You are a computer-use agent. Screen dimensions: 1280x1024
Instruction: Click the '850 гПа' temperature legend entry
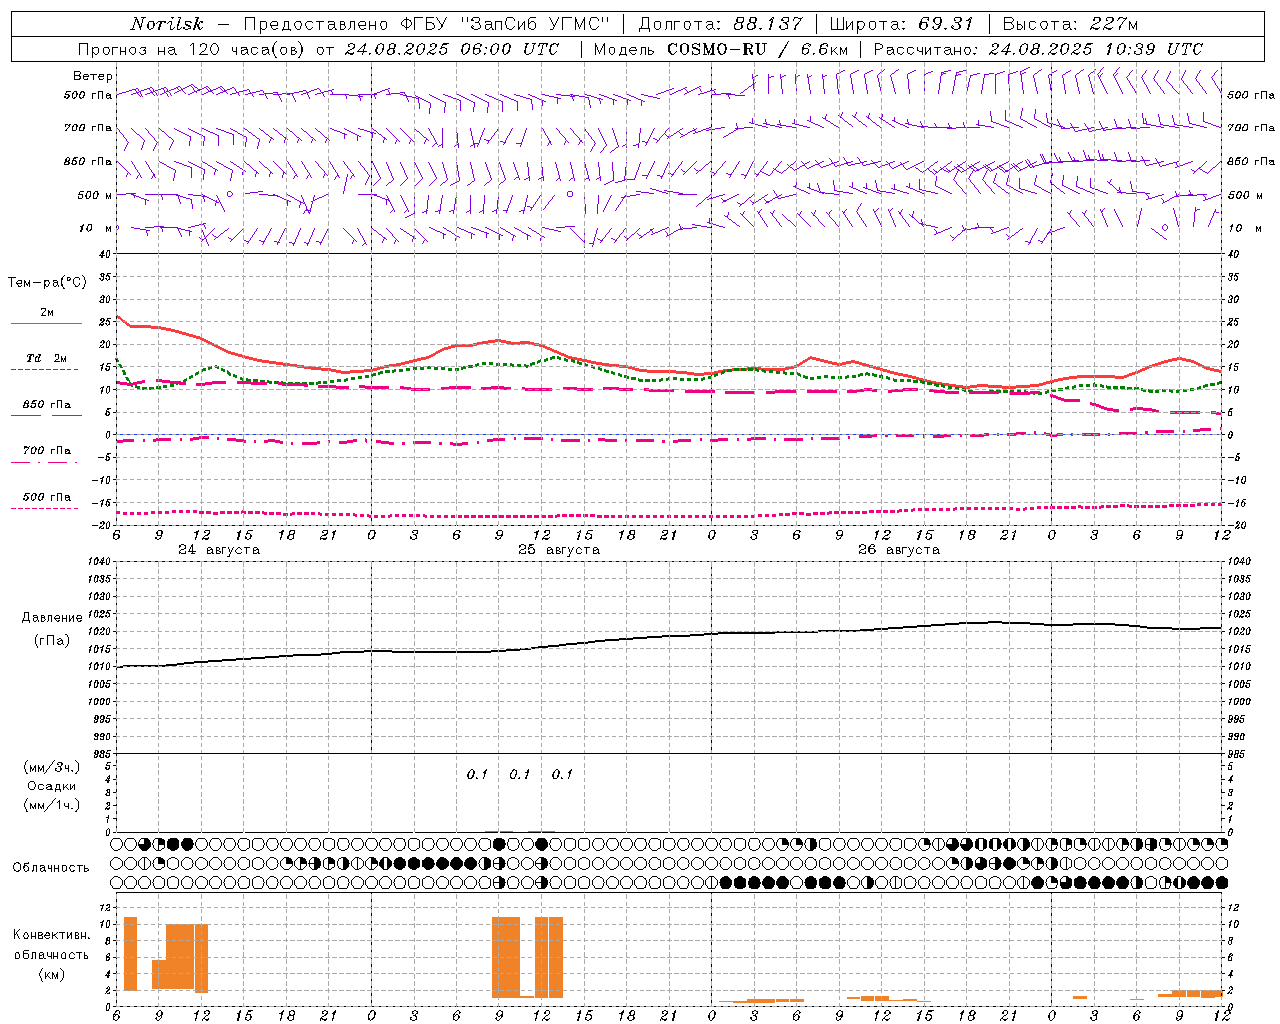click(47, 405)
